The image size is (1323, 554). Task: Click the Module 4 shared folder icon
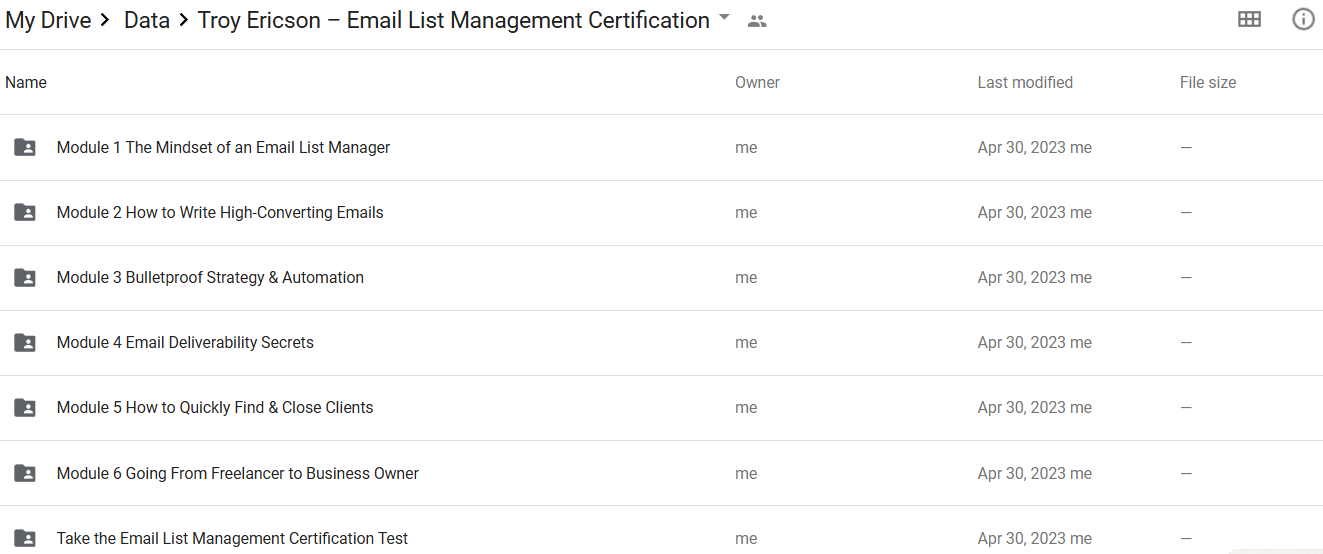(25, 342)
